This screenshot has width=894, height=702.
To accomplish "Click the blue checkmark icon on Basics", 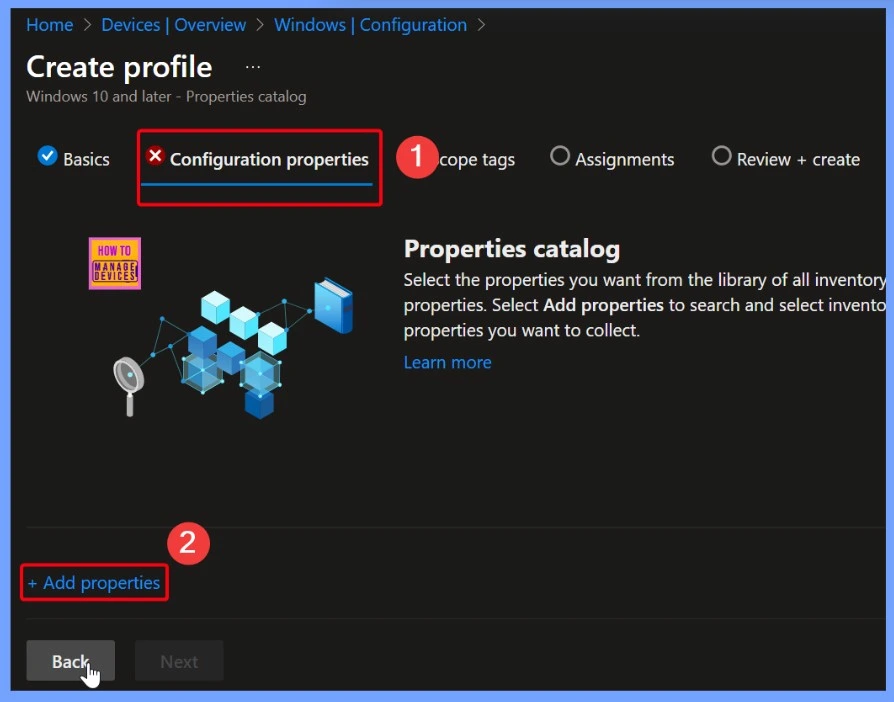I will 47,156.
